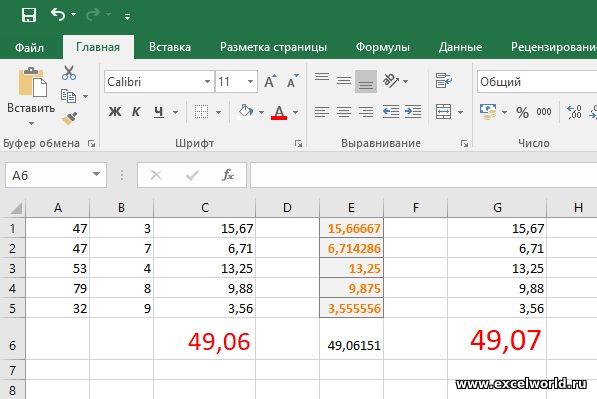The image size is (597, 399).
Task: Click the Wrap Text icon
Action: [x=444, y=81]
